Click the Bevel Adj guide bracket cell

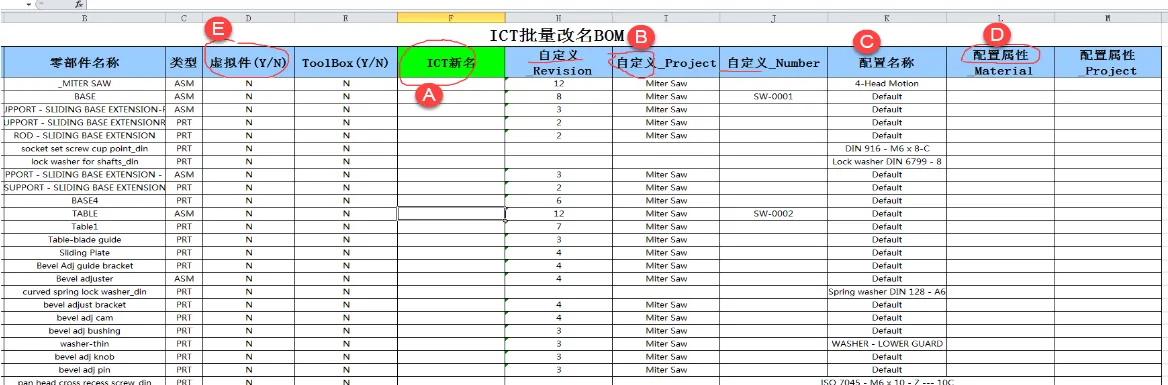[x=84, y=265]
